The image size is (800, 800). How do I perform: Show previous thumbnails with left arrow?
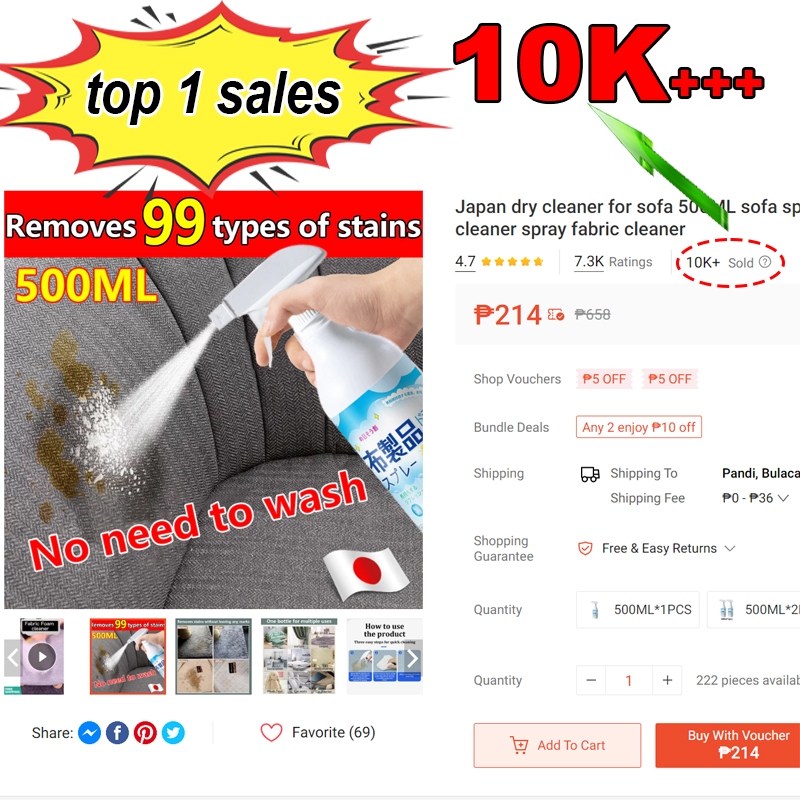click(13, 658)
